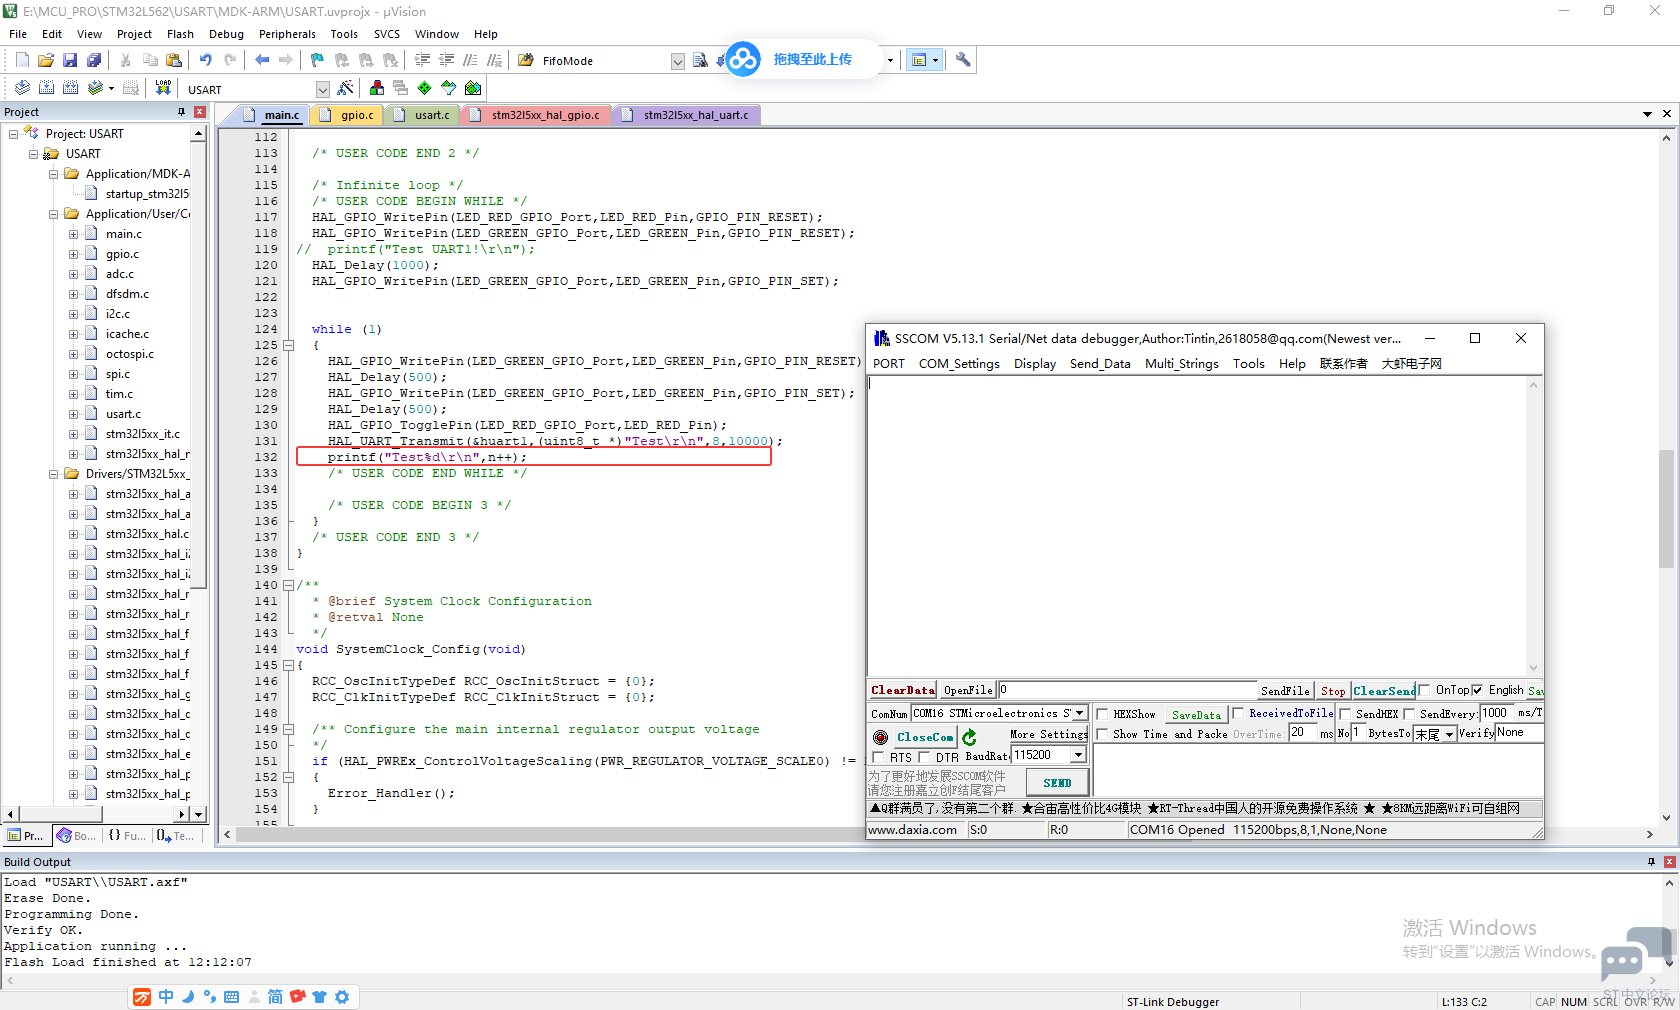Enable Show Time and Packe checkbox
1680x1010 pixels.
click(1102, 734)
